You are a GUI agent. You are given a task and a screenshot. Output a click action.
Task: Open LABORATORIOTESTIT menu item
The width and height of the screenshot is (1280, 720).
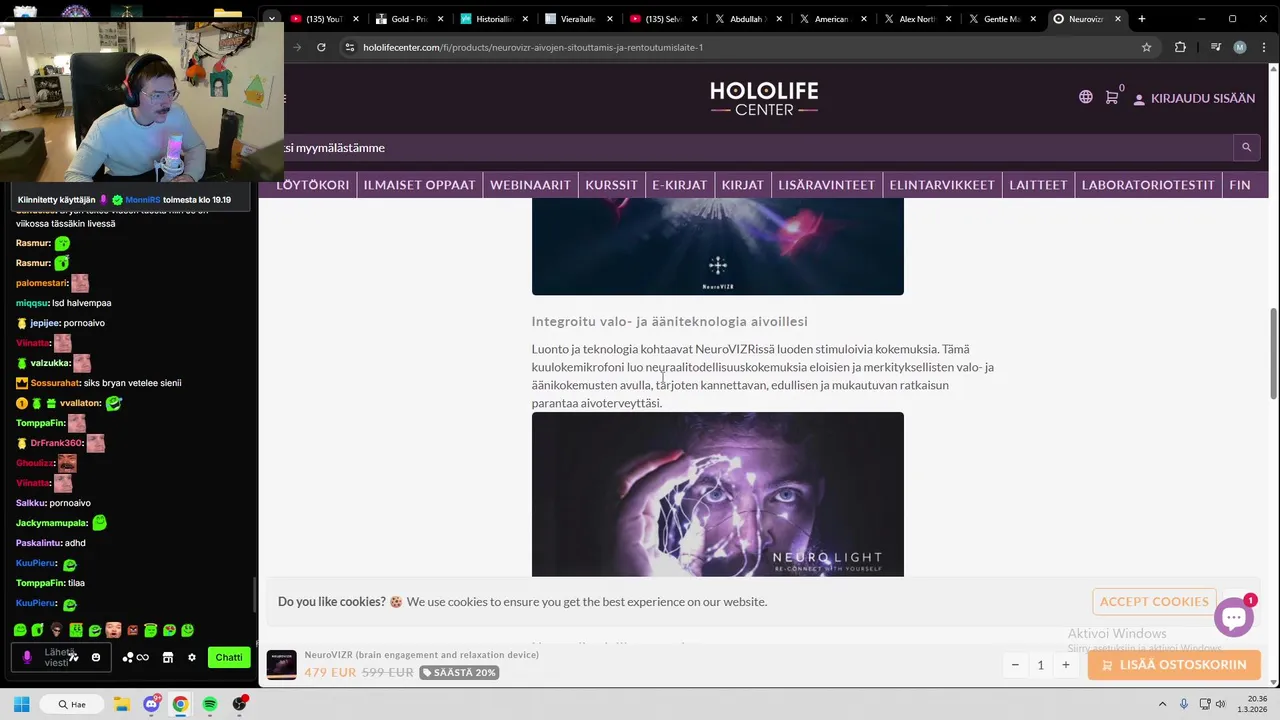tap(1148, 185)
